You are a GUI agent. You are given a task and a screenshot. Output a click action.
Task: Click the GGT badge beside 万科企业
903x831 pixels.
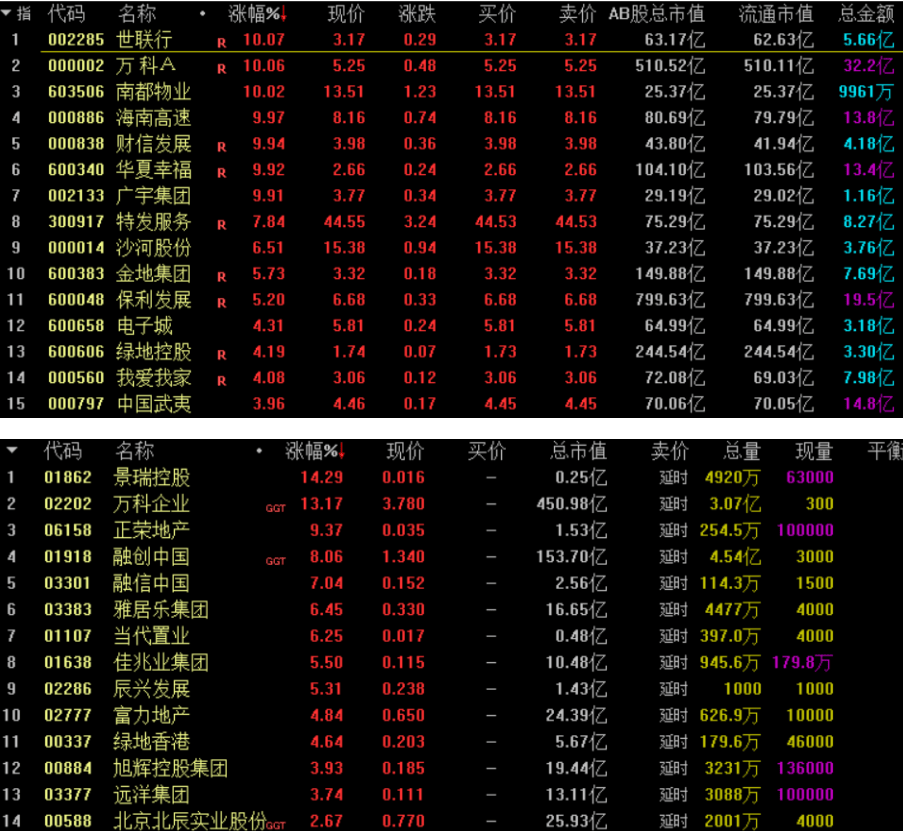[x=275, y=508]
